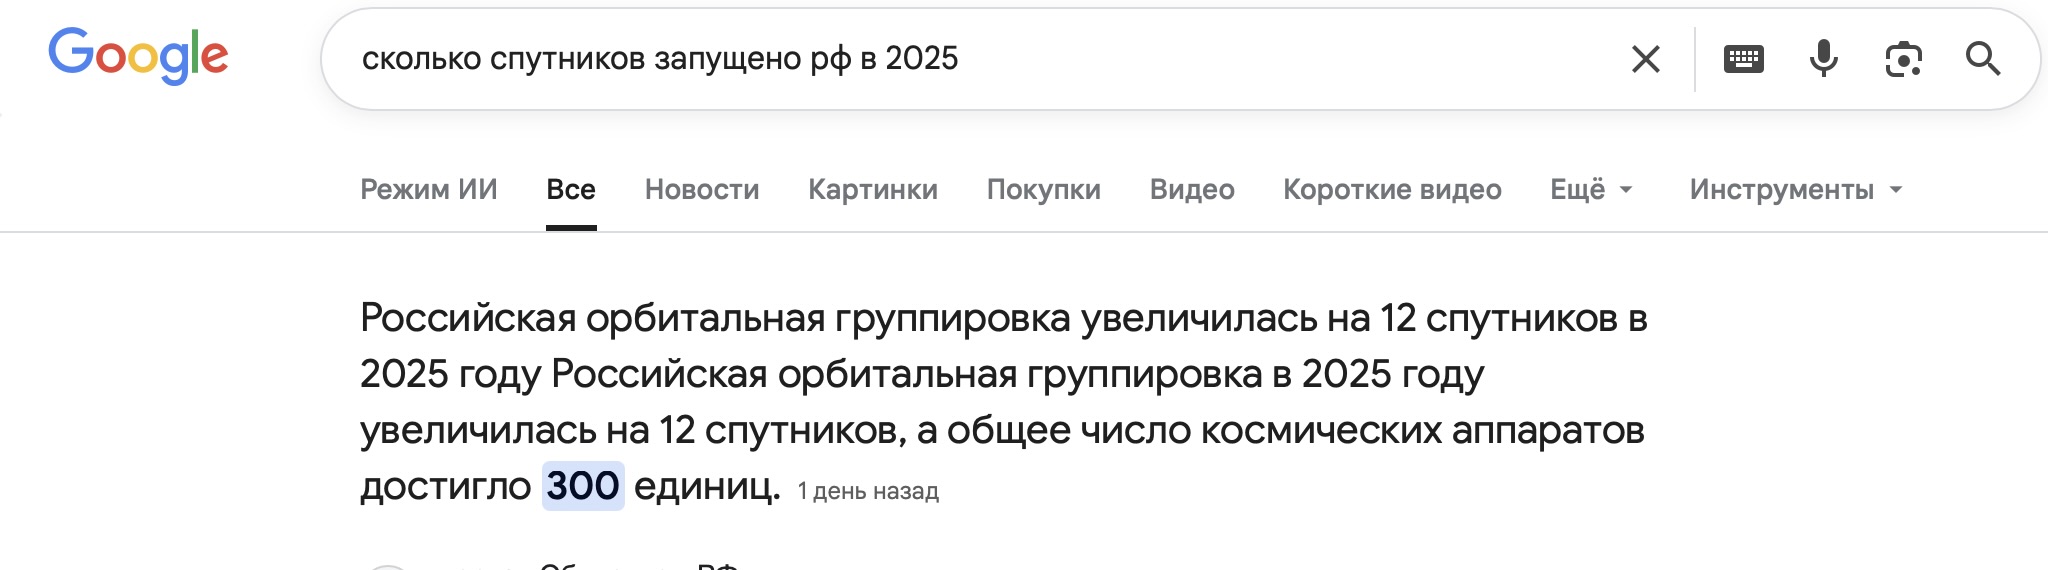Open the Короткие видео tab
Screen dimensions: 2048x570
point(1392,189)
